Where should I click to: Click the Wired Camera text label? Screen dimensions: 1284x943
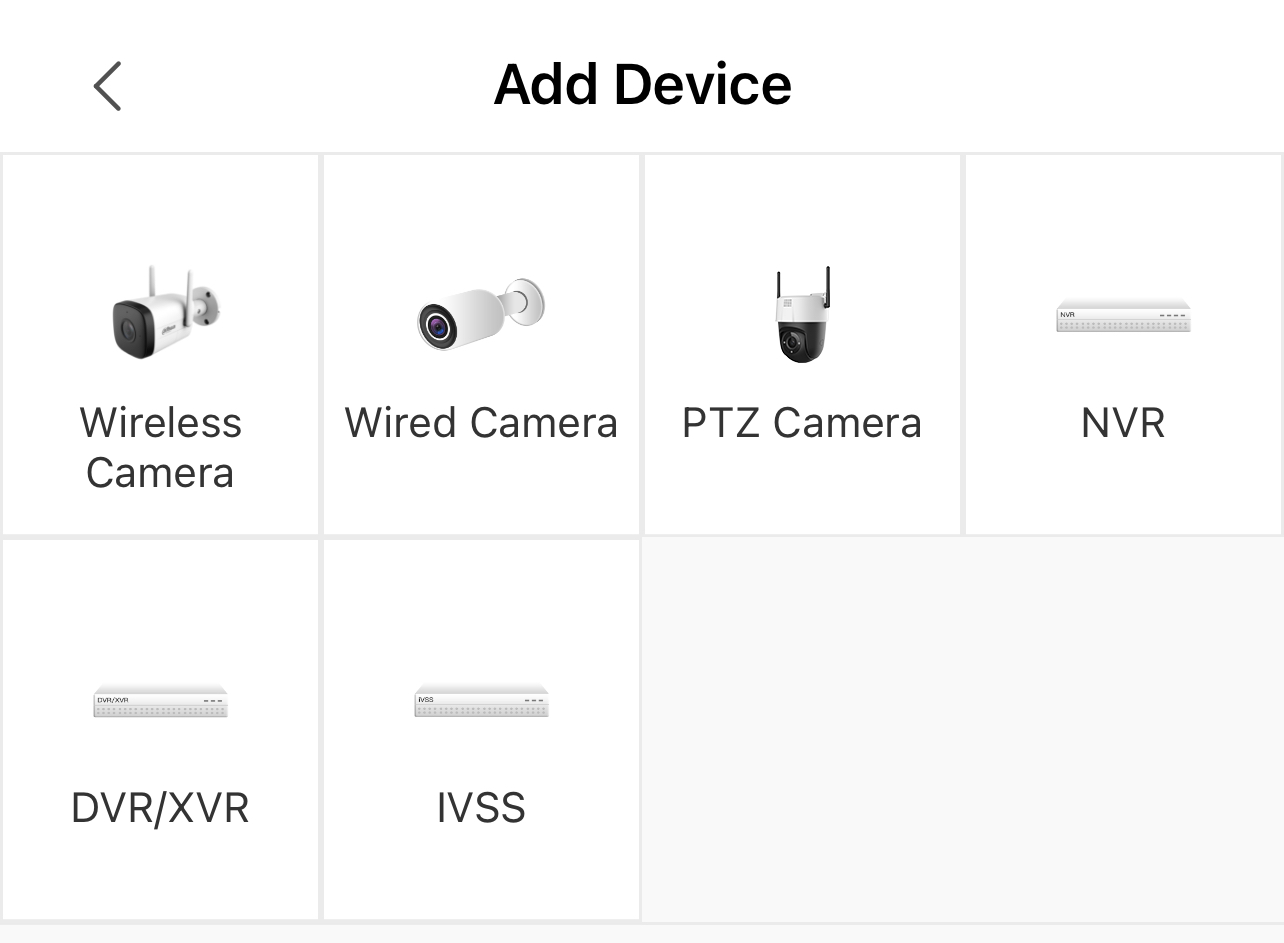click(x=481, y=423)
